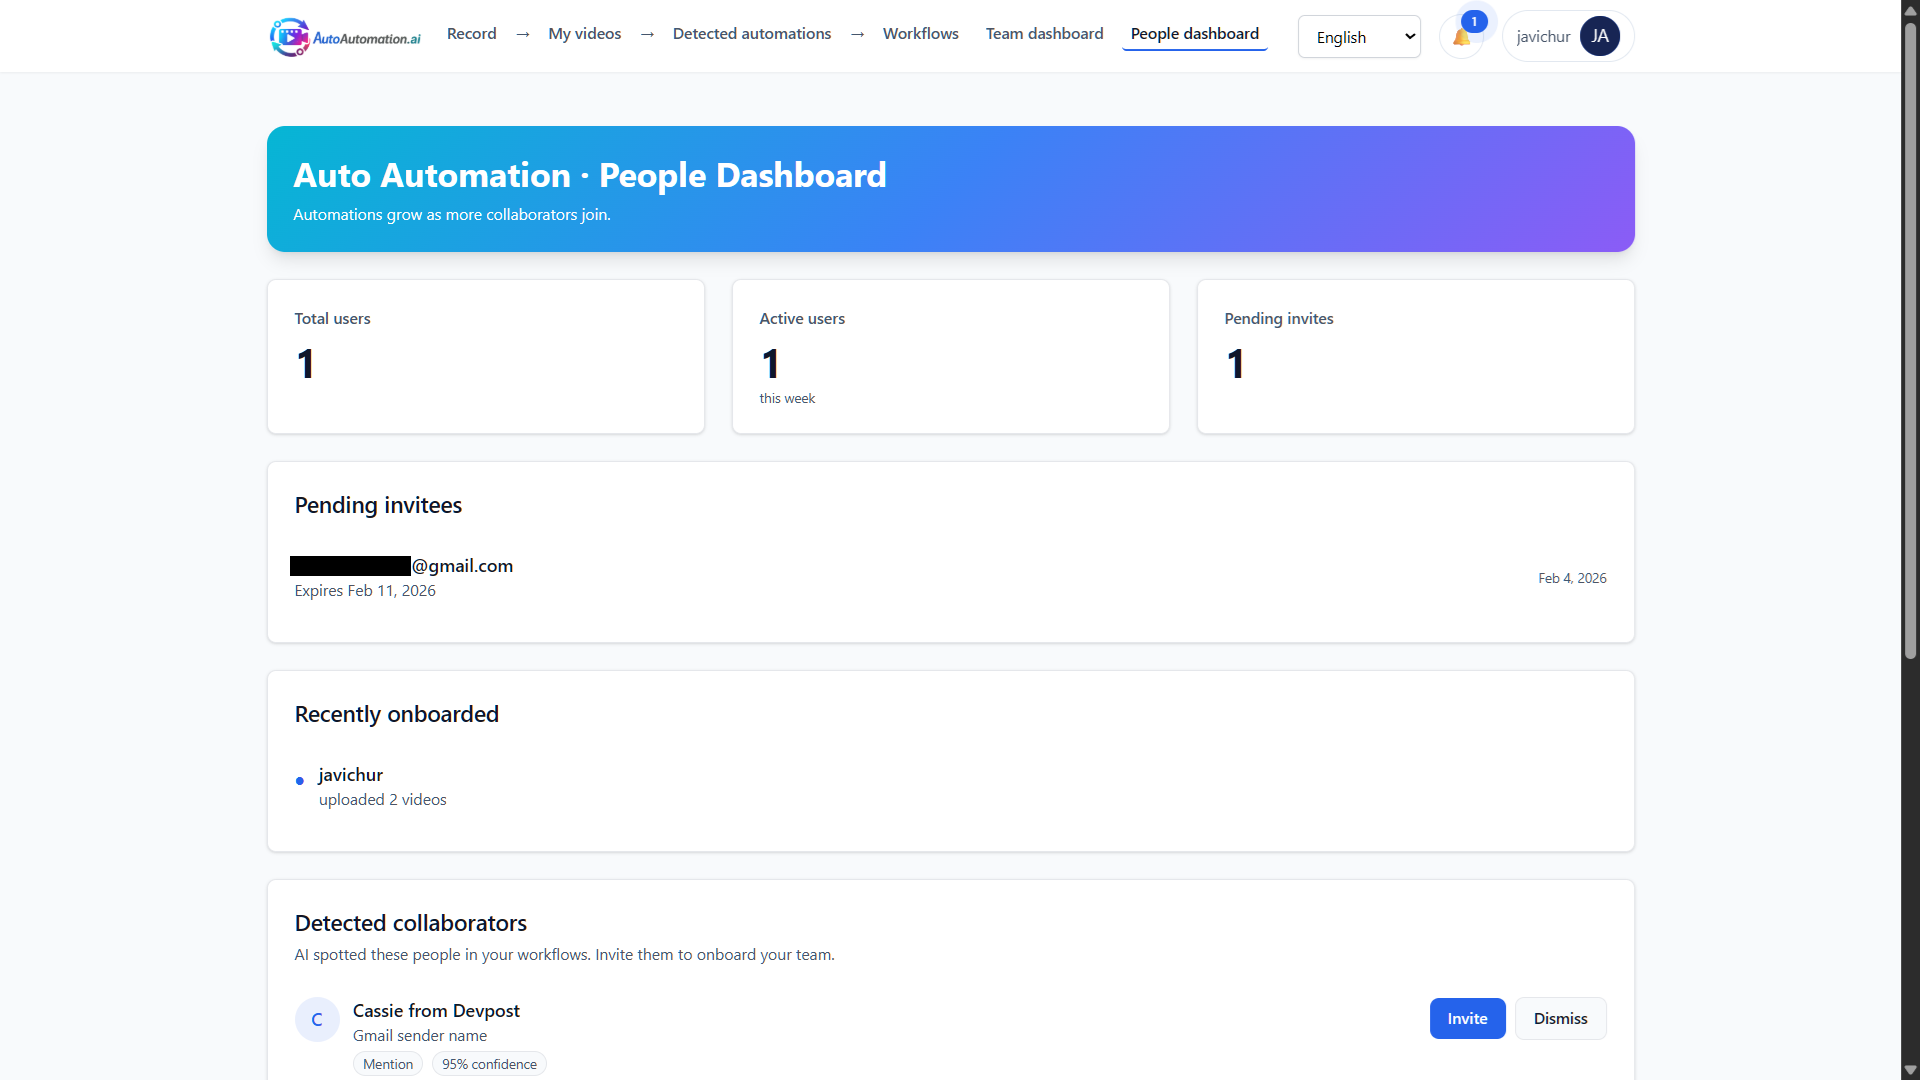Open My videos page
The height and width of the screenshot is (1080, 1920).
[x=584, y=34]
